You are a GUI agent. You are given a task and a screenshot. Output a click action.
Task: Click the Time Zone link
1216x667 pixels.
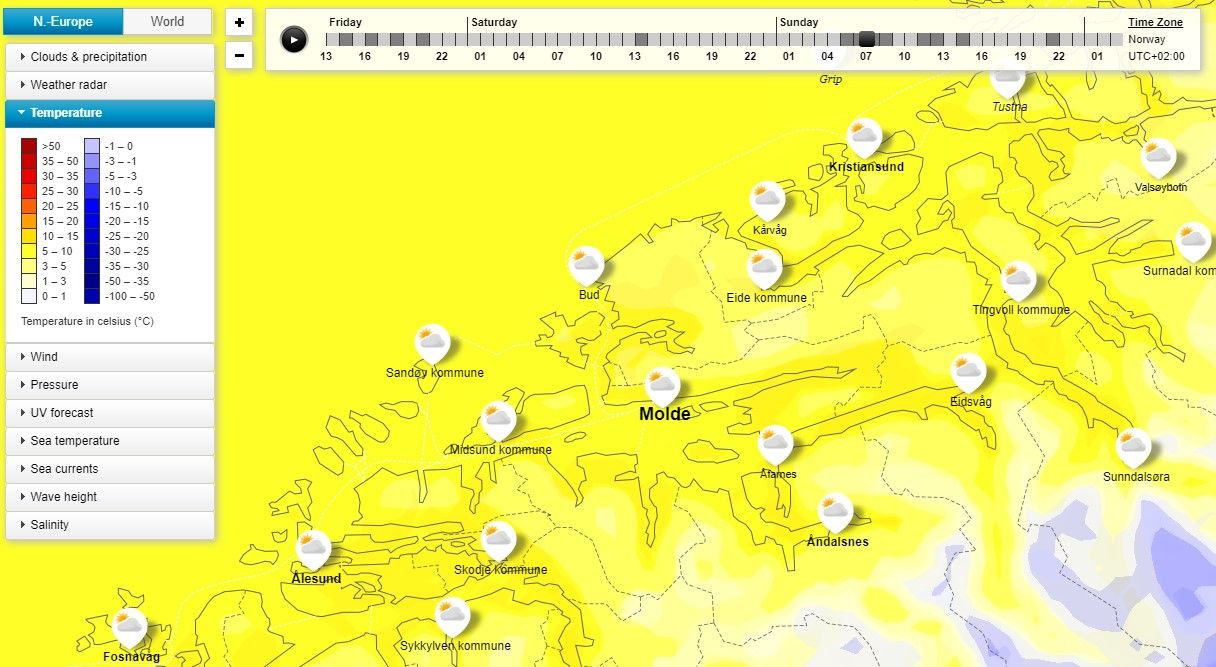(1155, 22)
